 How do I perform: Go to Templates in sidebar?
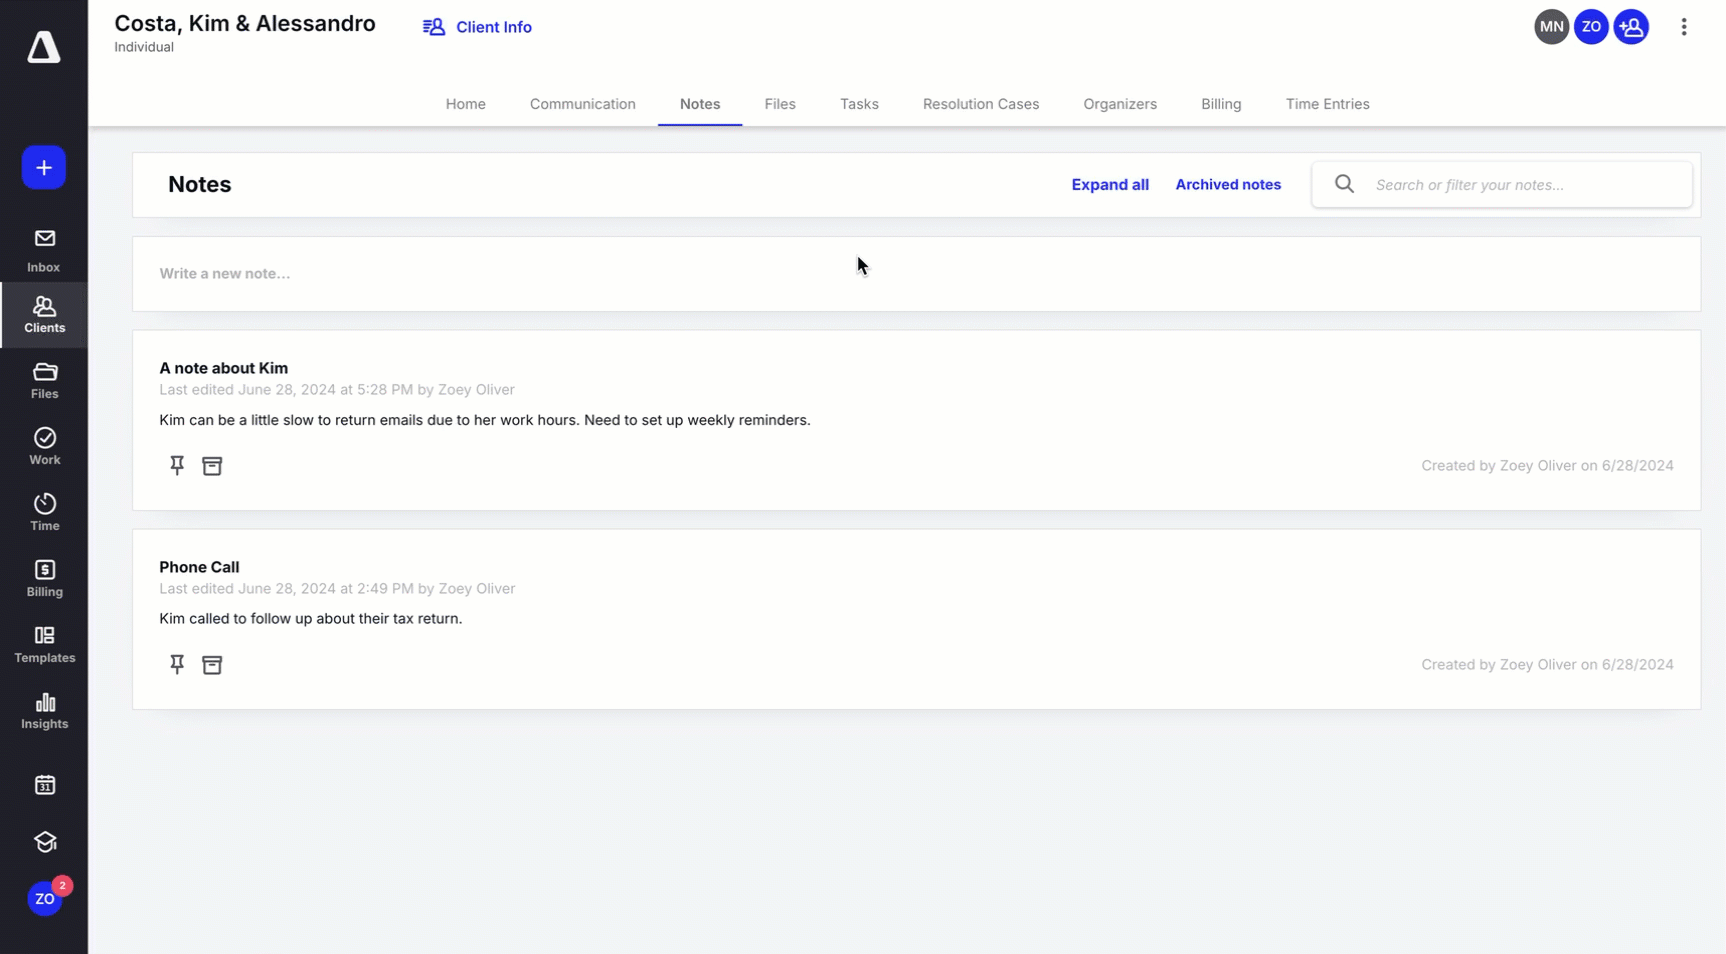point(44,644)
